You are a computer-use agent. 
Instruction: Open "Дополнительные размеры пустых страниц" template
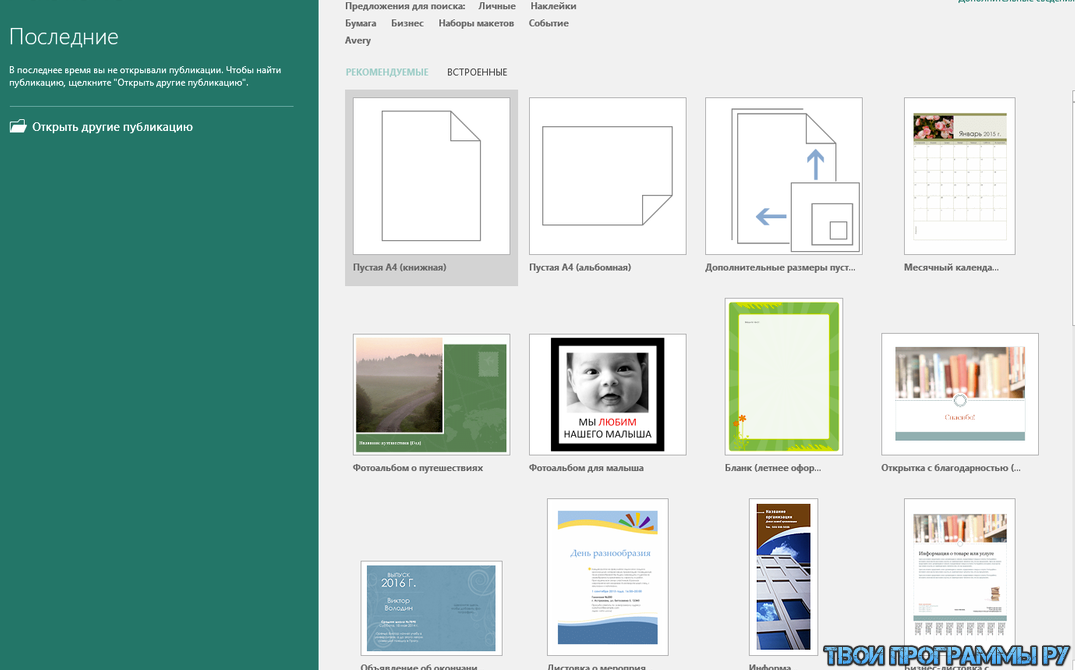point(783,176)
